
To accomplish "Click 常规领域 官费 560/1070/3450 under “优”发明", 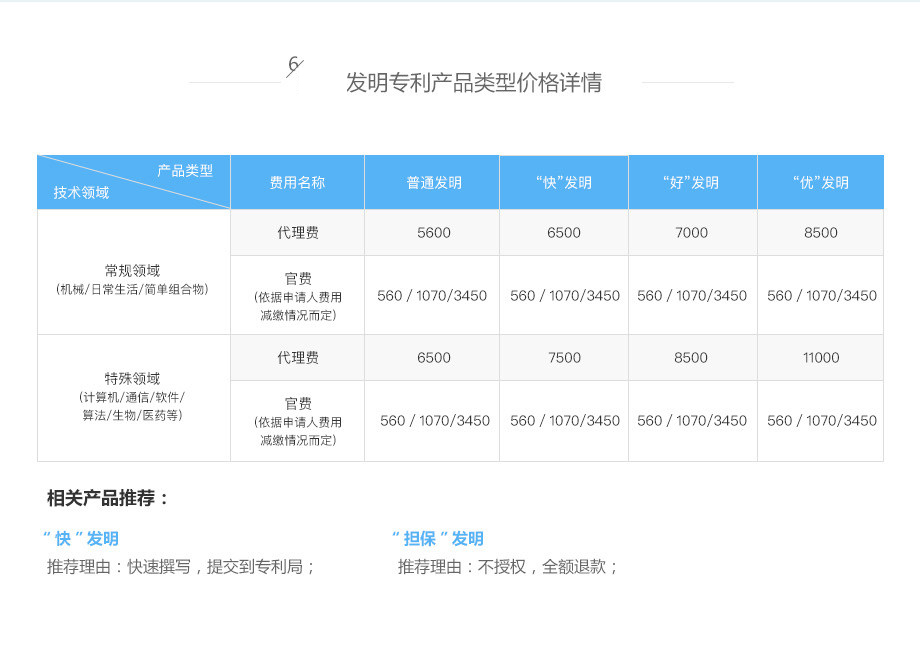I will click(x=822, y=296).
